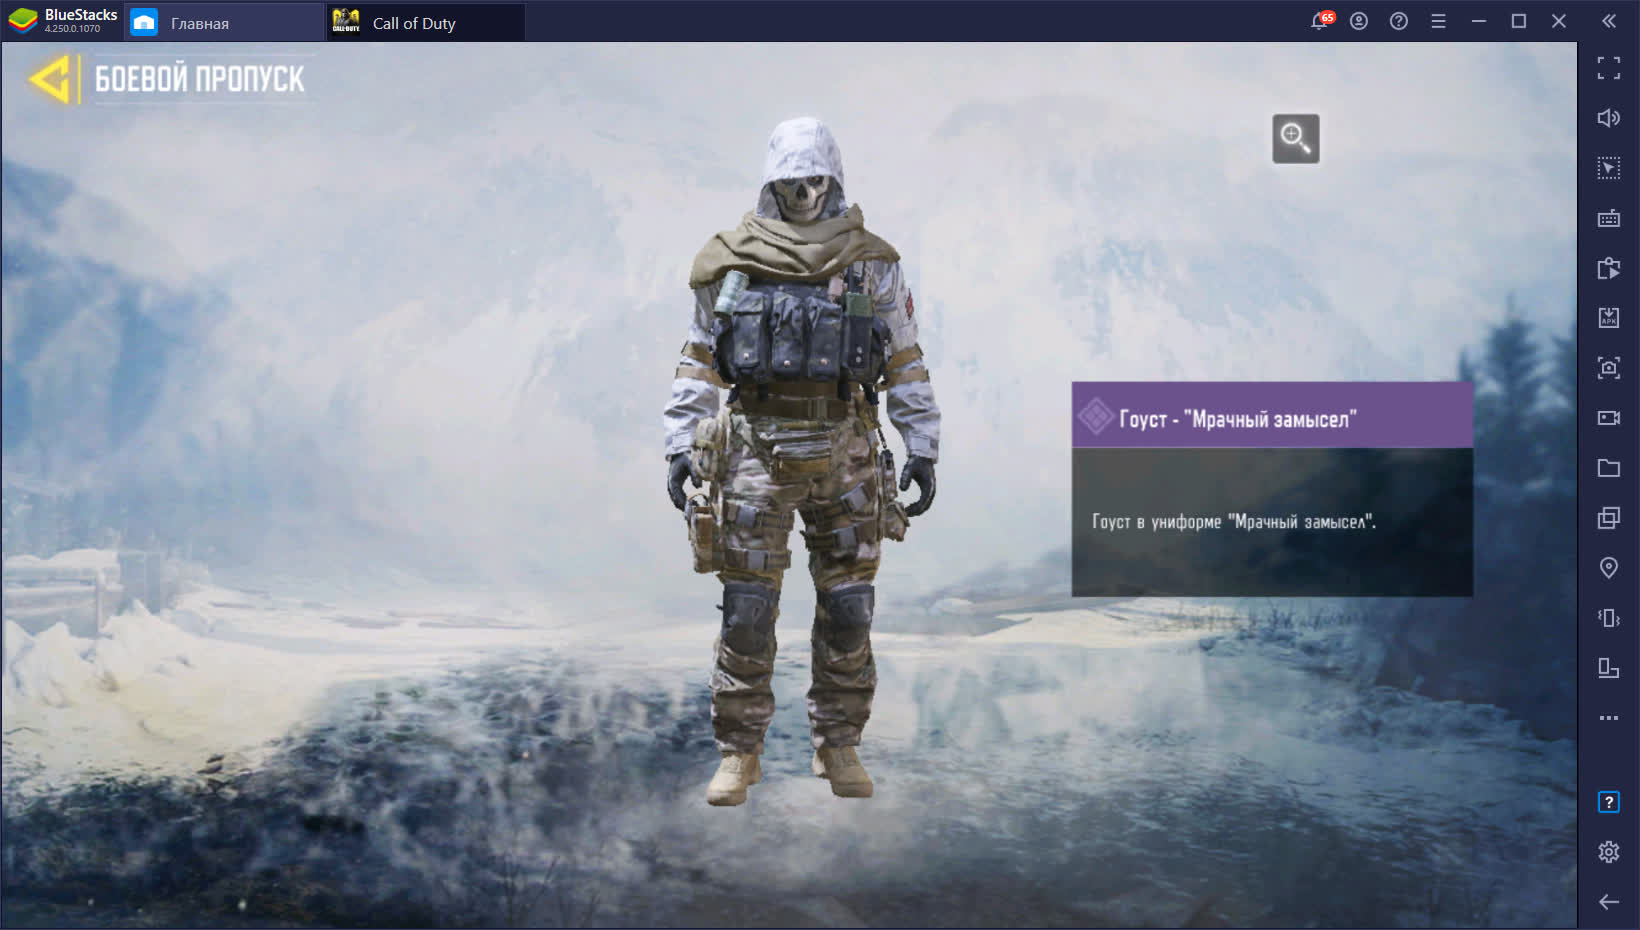Open BlueStacks hamburger menu
This screenshot has width=1640, height=930.
(1439, 21)
